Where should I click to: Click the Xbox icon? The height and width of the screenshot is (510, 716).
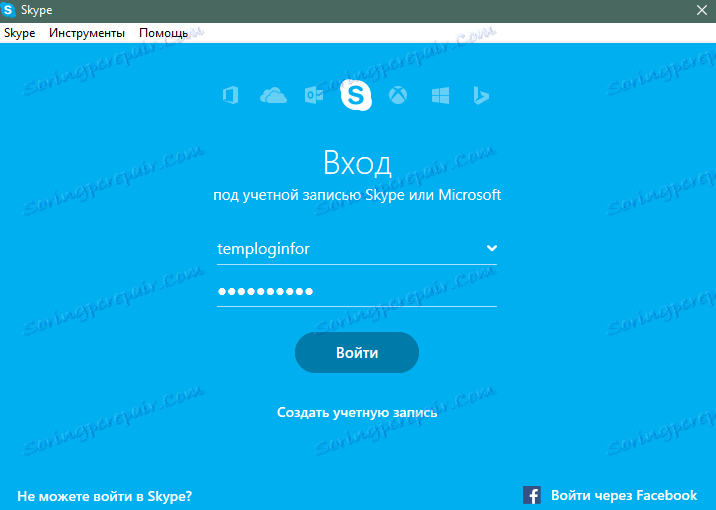398,96
